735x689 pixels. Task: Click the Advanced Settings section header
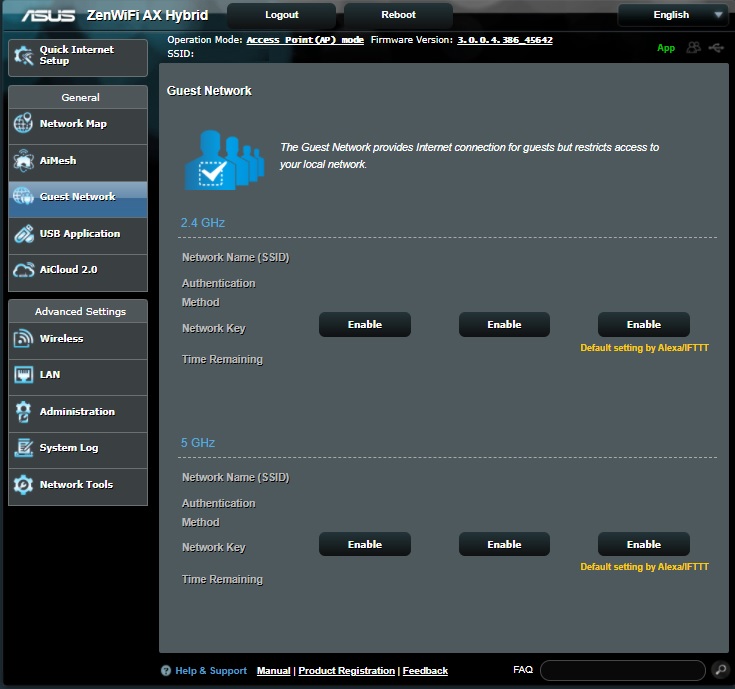pos(78,311)
